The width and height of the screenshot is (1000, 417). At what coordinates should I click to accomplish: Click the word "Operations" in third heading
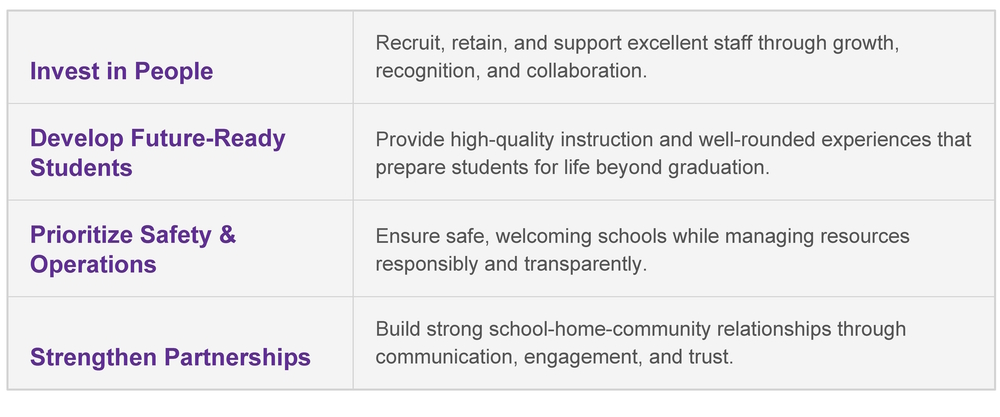click(x=93, y=264)
